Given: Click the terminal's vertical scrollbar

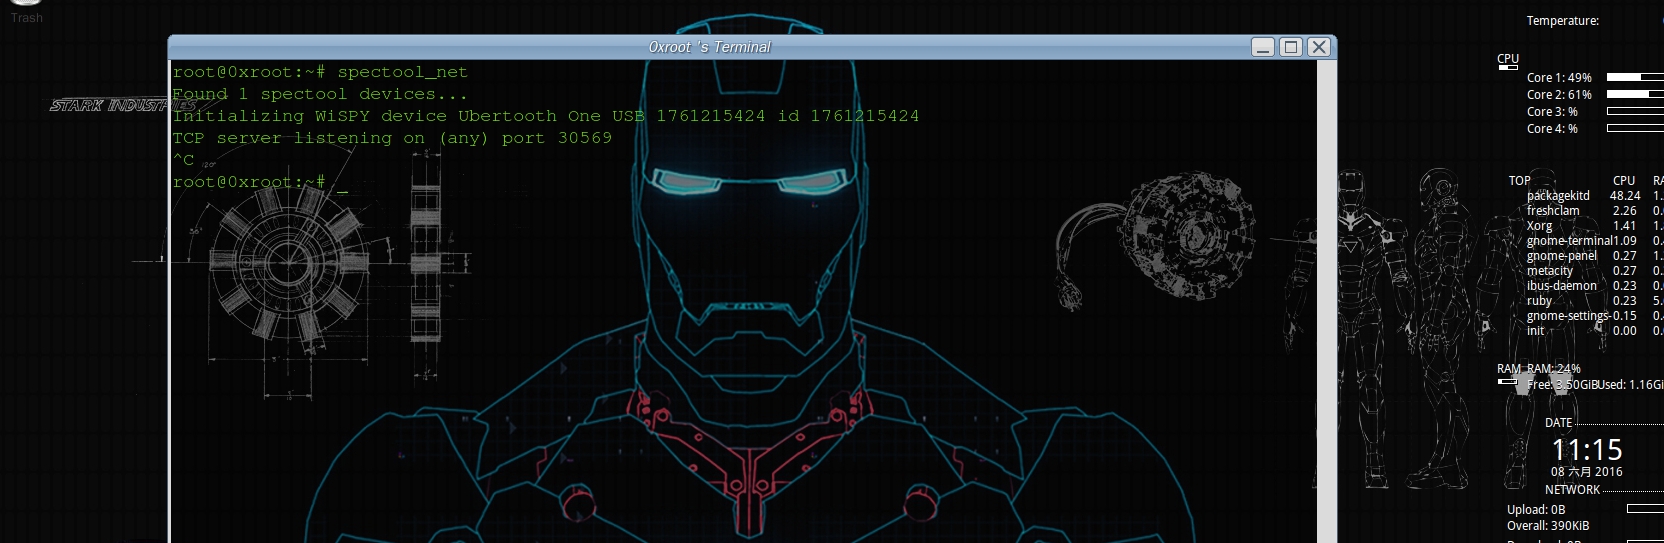Looking at the screenshot, I should (1327, 301).
